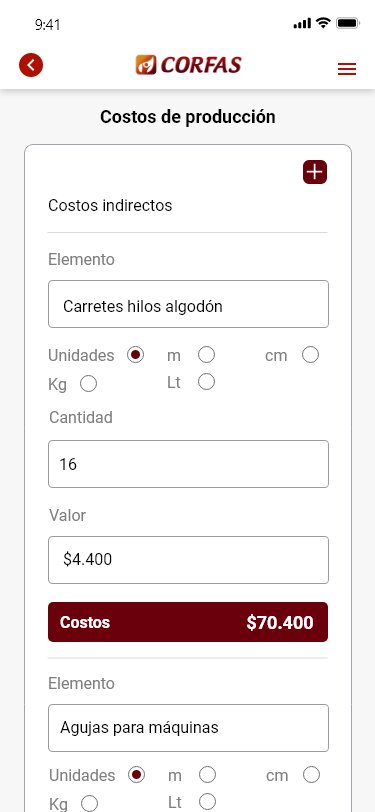The width and height of the screenshot is (375, 812).
Task: Add a new cost with plus icon
Action: tap(315, 172)
